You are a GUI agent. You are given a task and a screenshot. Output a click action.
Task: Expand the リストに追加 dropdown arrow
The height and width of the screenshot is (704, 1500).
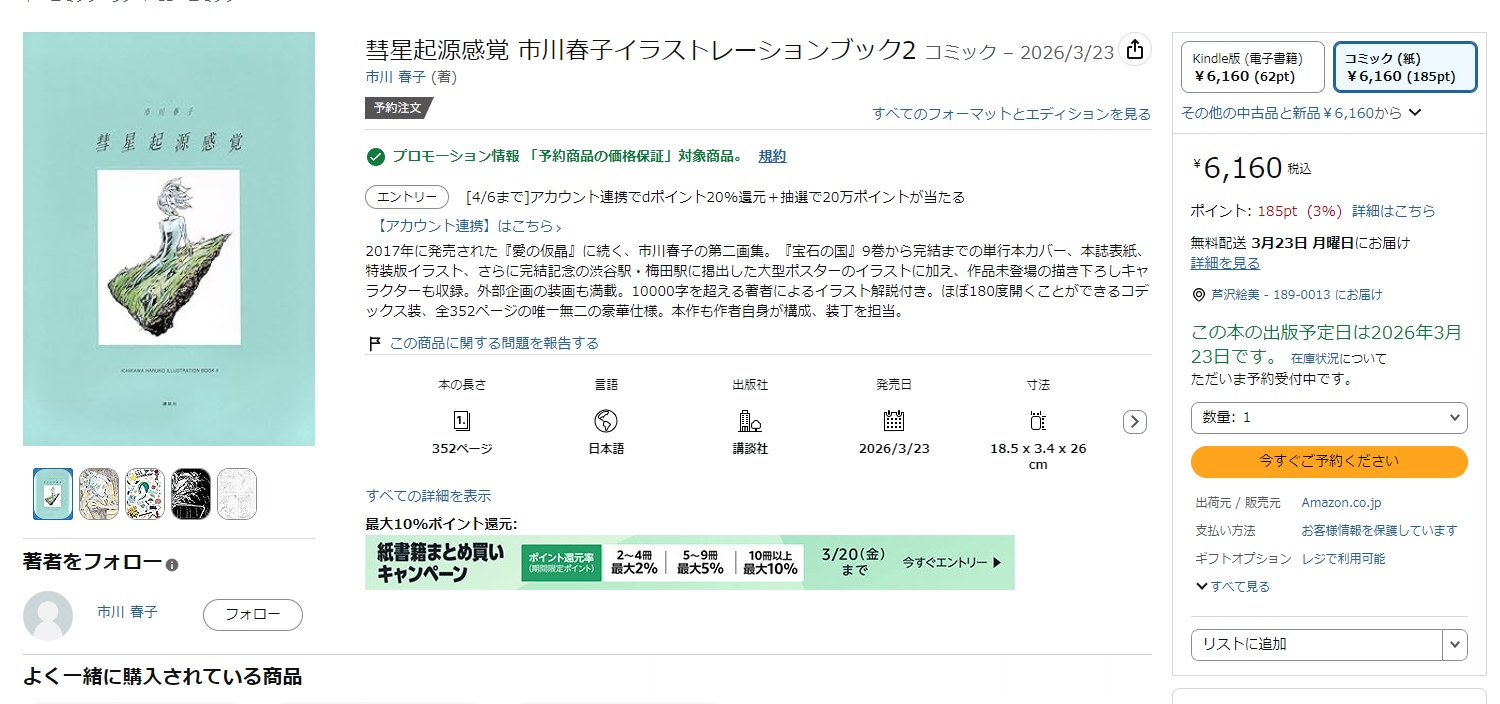point(1454,645)
